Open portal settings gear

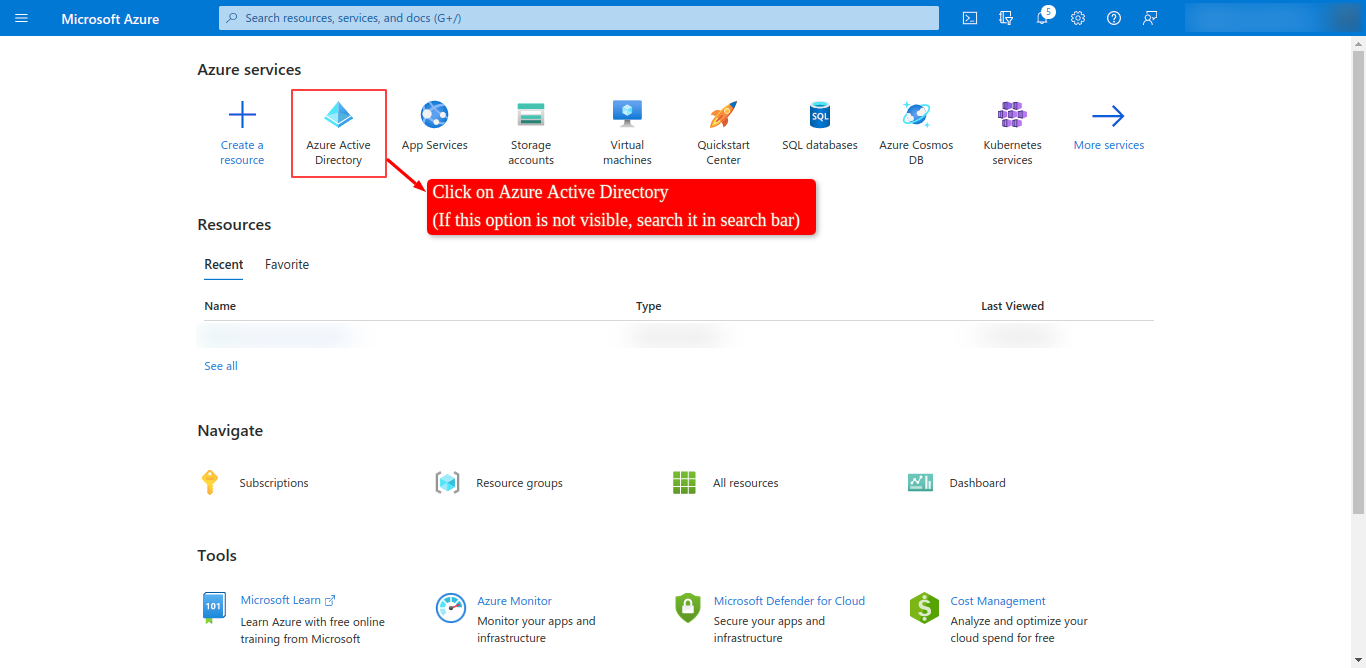(x=1078, y=18)
